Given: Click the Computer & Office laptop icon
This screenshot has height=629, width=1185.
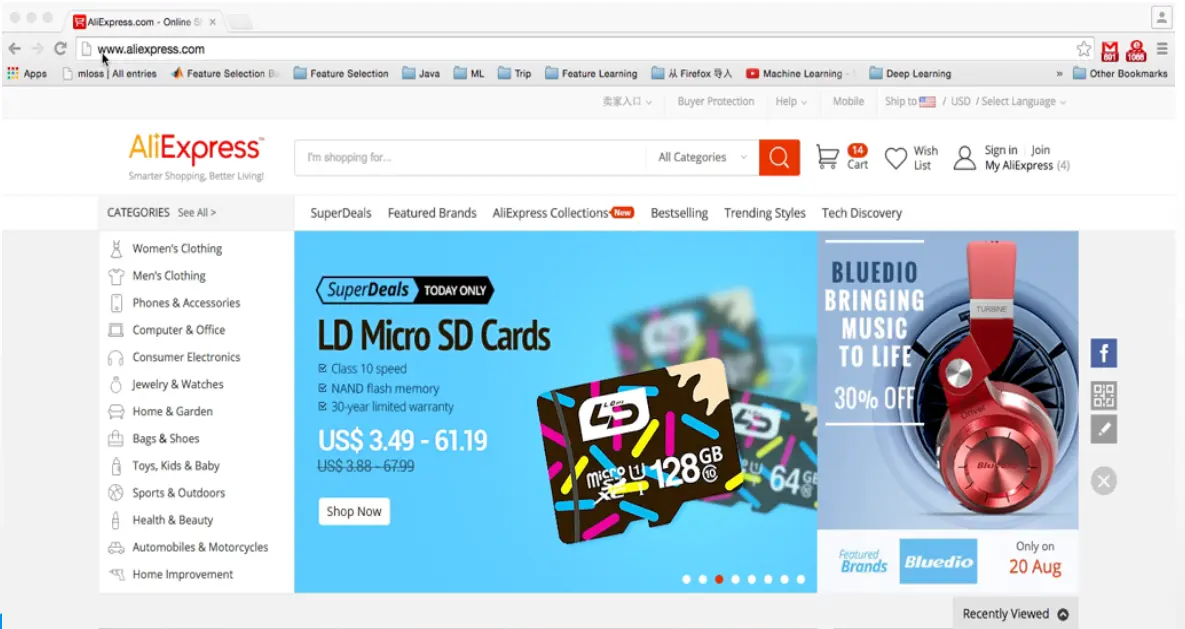Looking at the screenshot, I should click(x=116, y=330).
